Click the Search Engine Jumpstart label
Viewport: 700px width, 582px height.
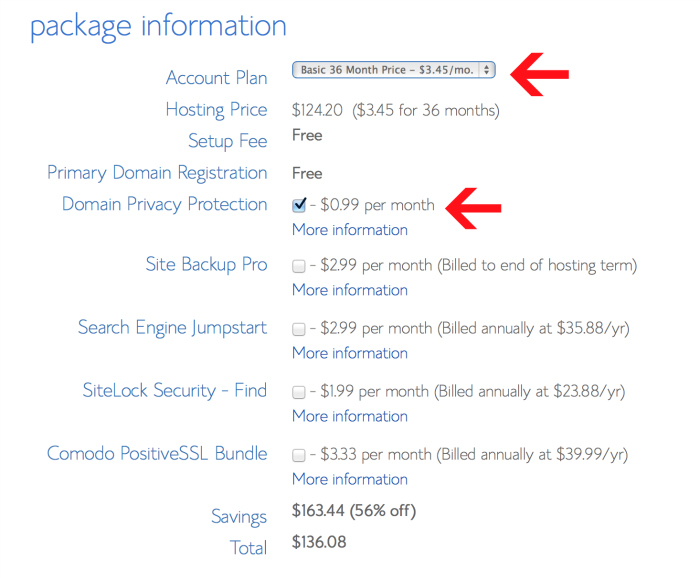pyautogui.click(x=172, y=328)
